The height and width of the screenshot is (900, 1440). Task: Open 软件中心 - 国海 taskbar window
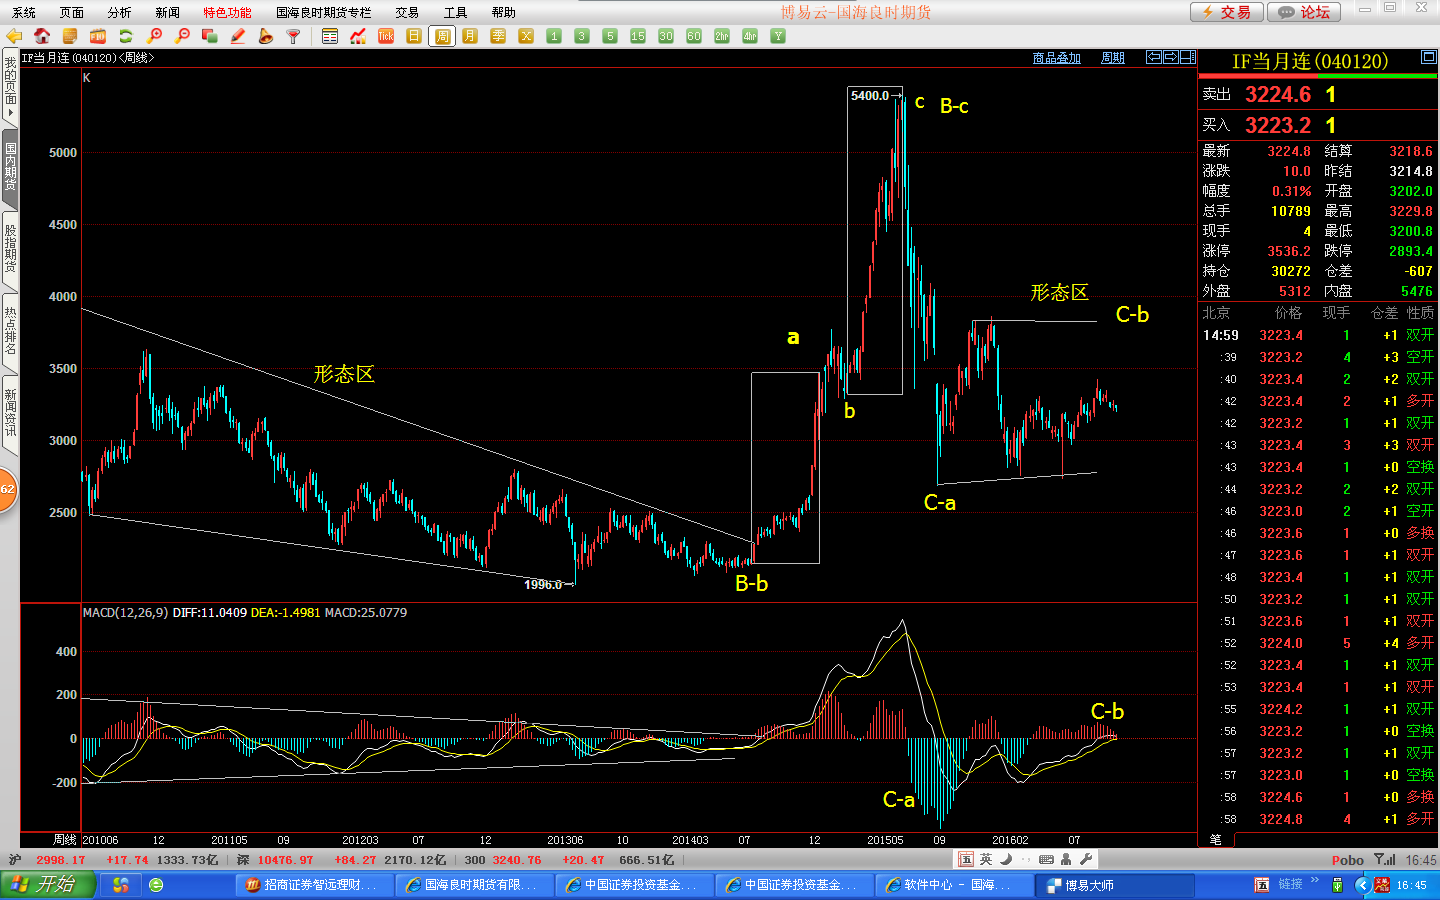click(954, 885)
